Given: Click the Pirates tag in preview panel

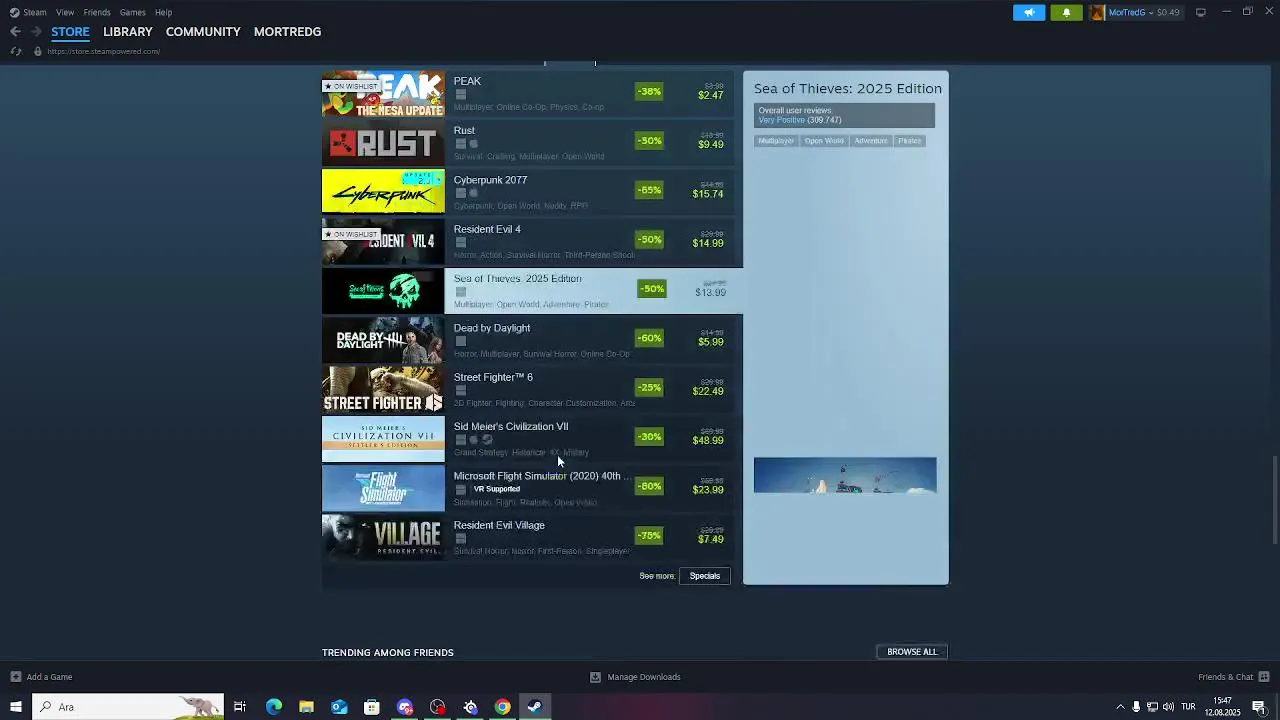Looking at the screenshot, I should tap(910, 141).
